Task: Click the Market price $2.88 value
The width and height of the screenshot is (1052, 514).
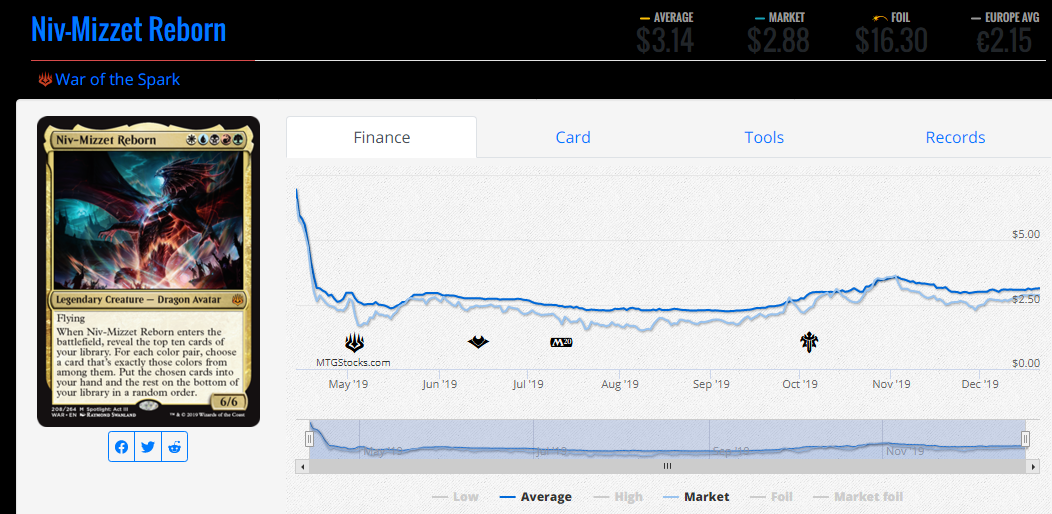Action: tap(778, 40)
